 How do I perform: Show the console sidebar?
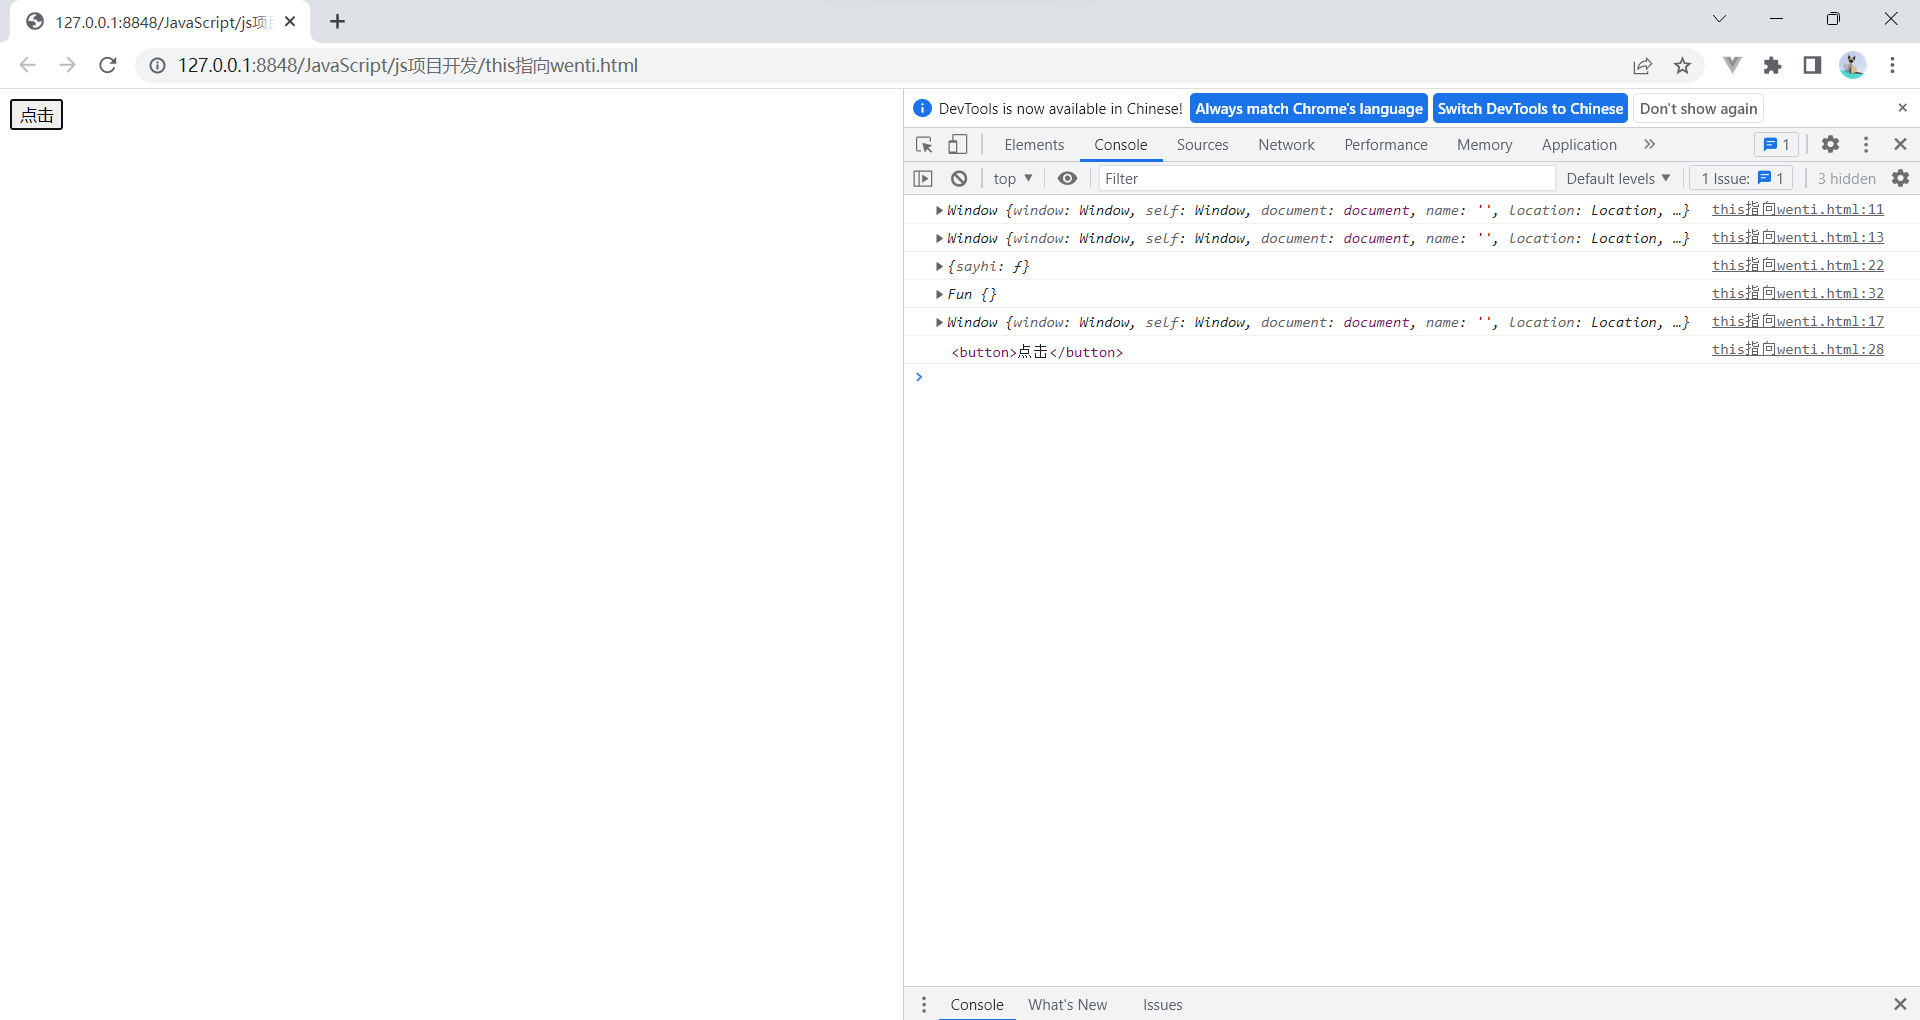pyautogui.click(x=923, y=178)
